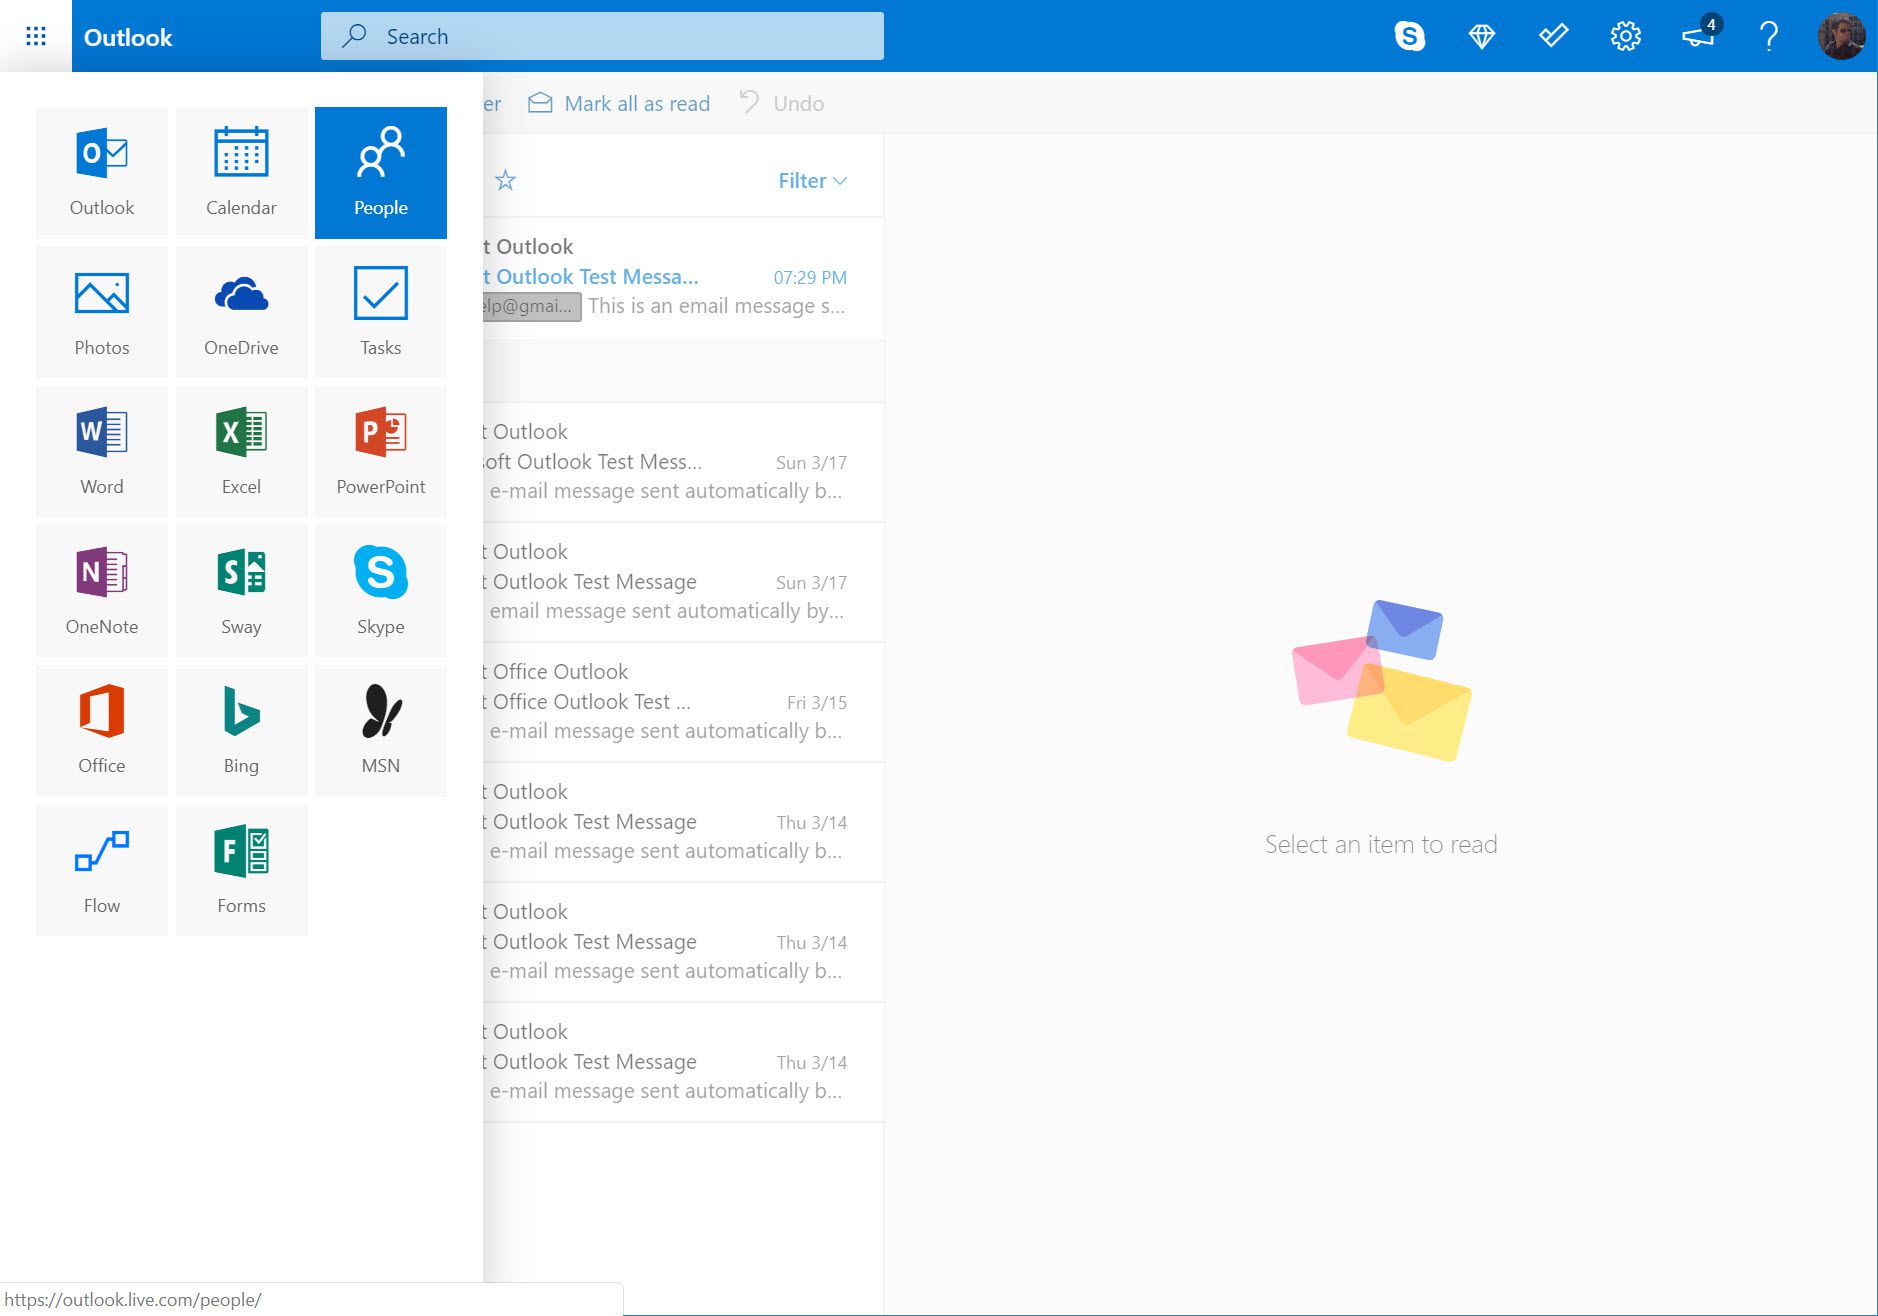This screenshot has height=1316, width=1878.
Task: Open the account profile picture menu
Action: click(1841, 36)
